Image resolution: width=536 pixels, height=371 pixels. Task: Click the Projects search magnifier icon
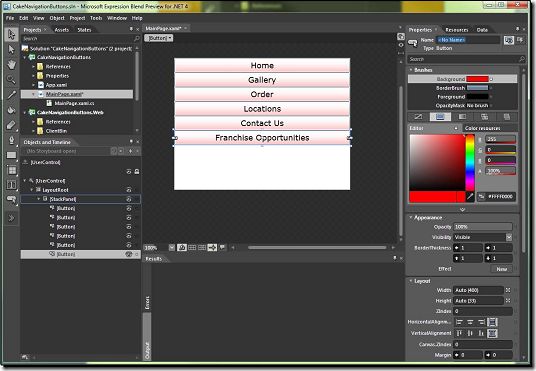(x=137, y=39)
